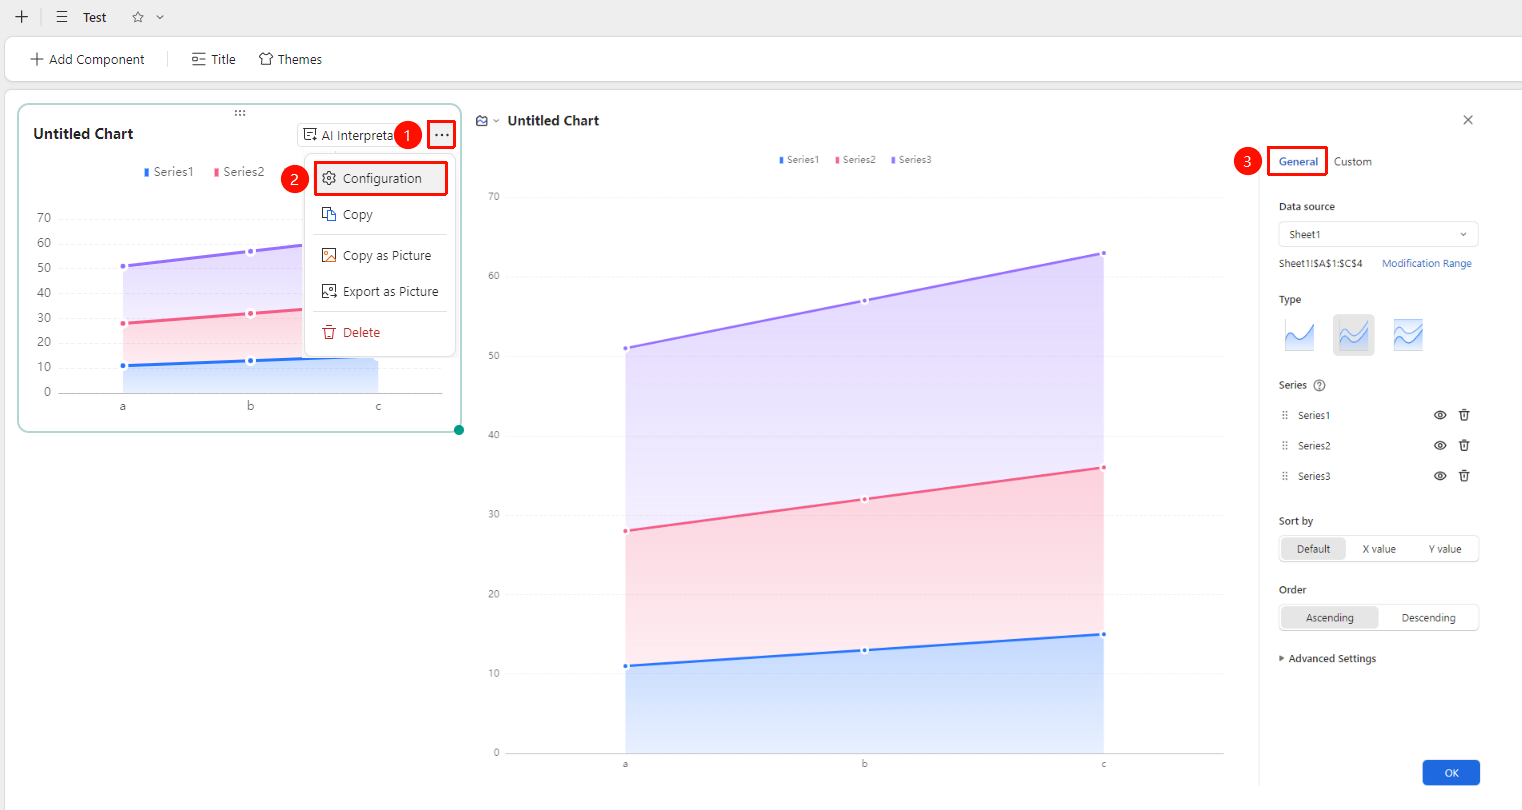Screen dimensions: 1522x810
Task: Toggle visibility of Series1
Action: click(x=1440, y=415)
